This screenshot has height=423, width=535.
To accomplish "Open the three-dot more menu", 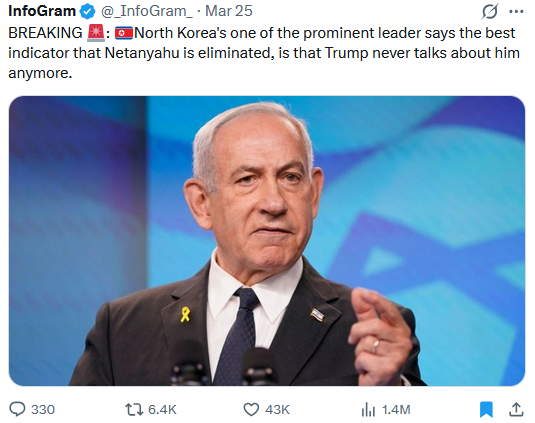I will click(516, 12).
